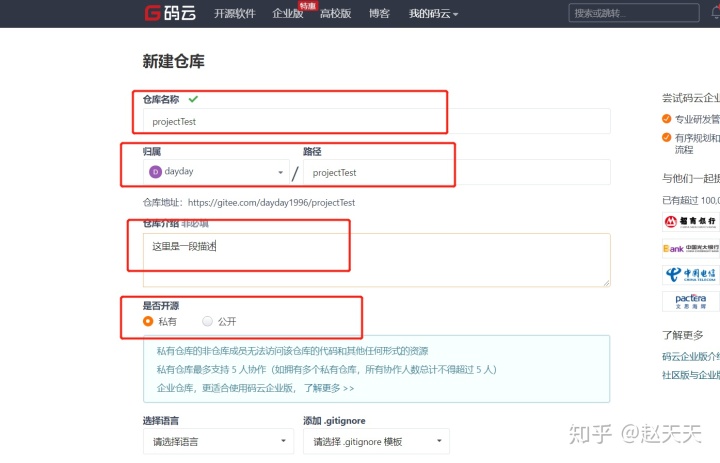Click the pactera logo thumbnail
Viewport: 720px width, 463px height.
click(x=691, y=301)
